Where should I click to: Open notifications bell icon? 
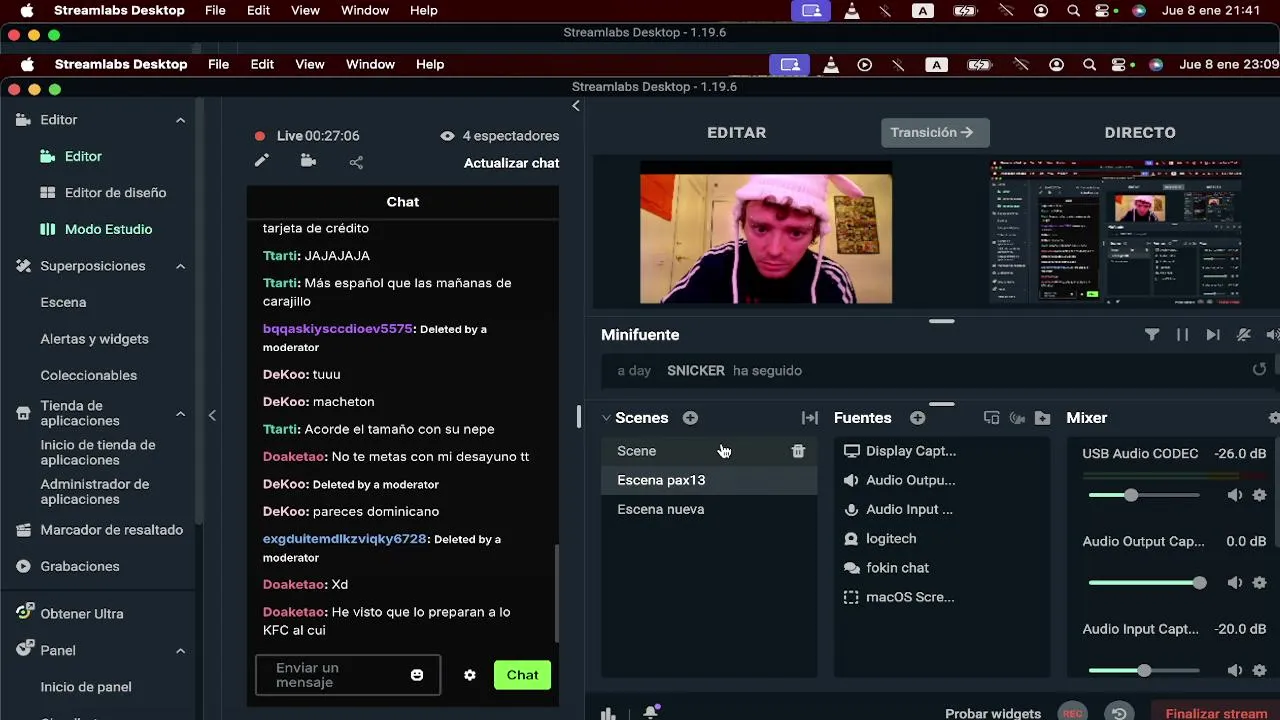[651, 712]
